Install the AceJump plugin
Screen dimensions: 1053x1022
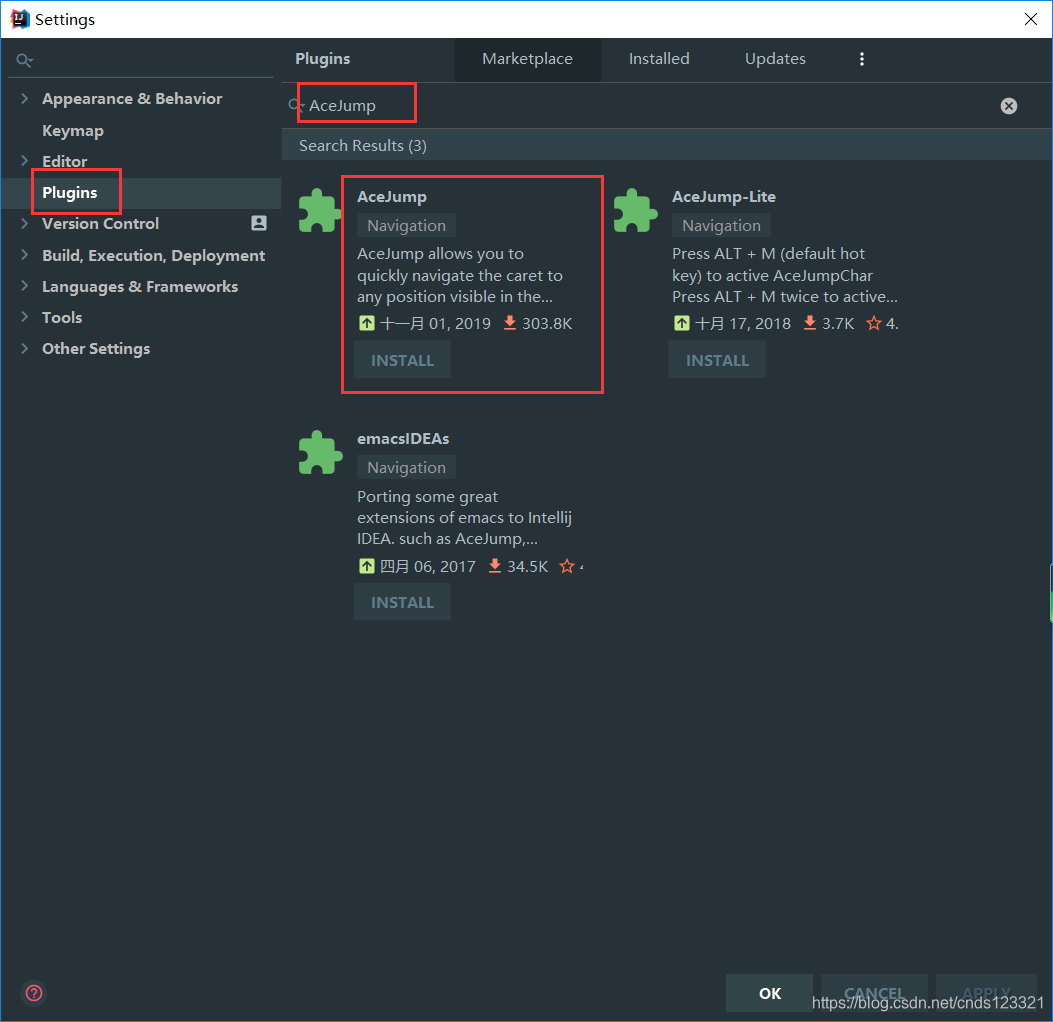402,360
